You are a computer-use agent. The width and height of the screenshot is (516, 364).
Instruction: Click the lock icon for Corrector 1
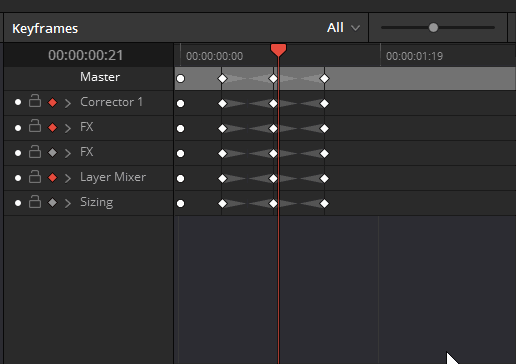(x=35, y=101)
